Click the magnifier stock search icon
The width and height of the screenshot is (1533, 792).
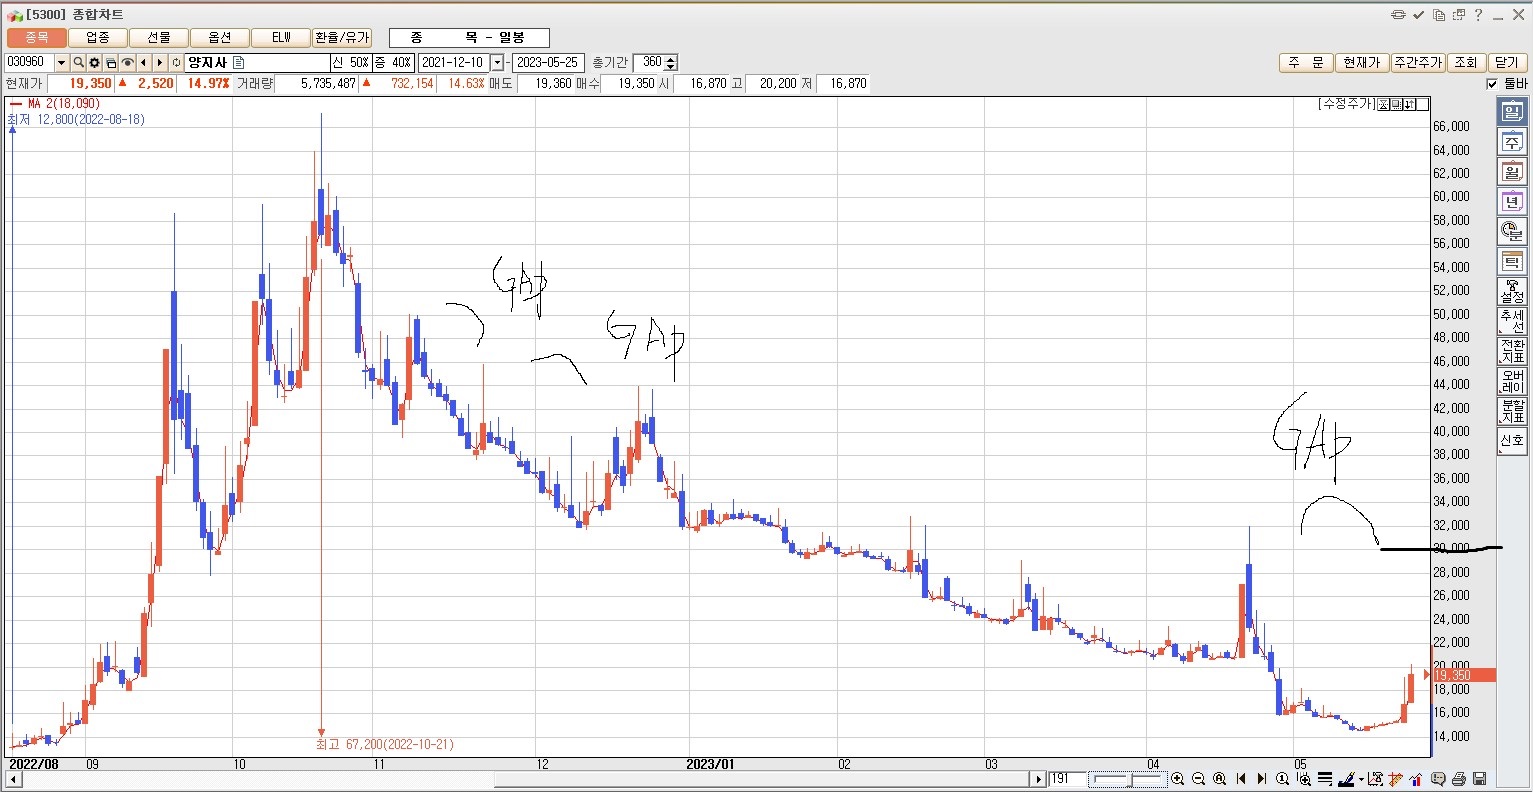point(78,62)
